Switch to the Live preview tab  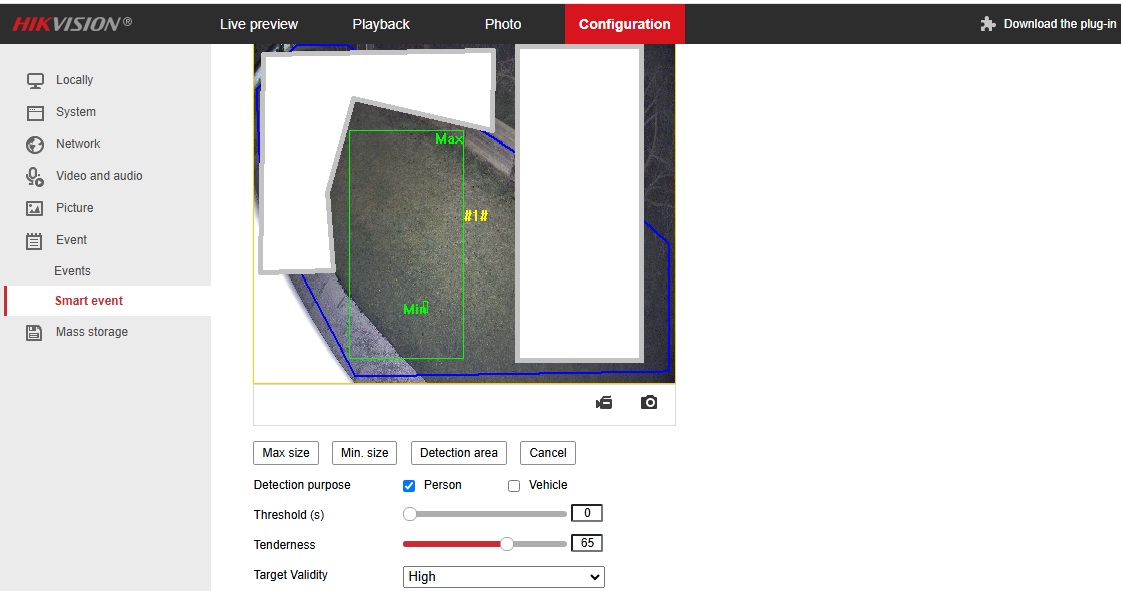tap(259, 24)
